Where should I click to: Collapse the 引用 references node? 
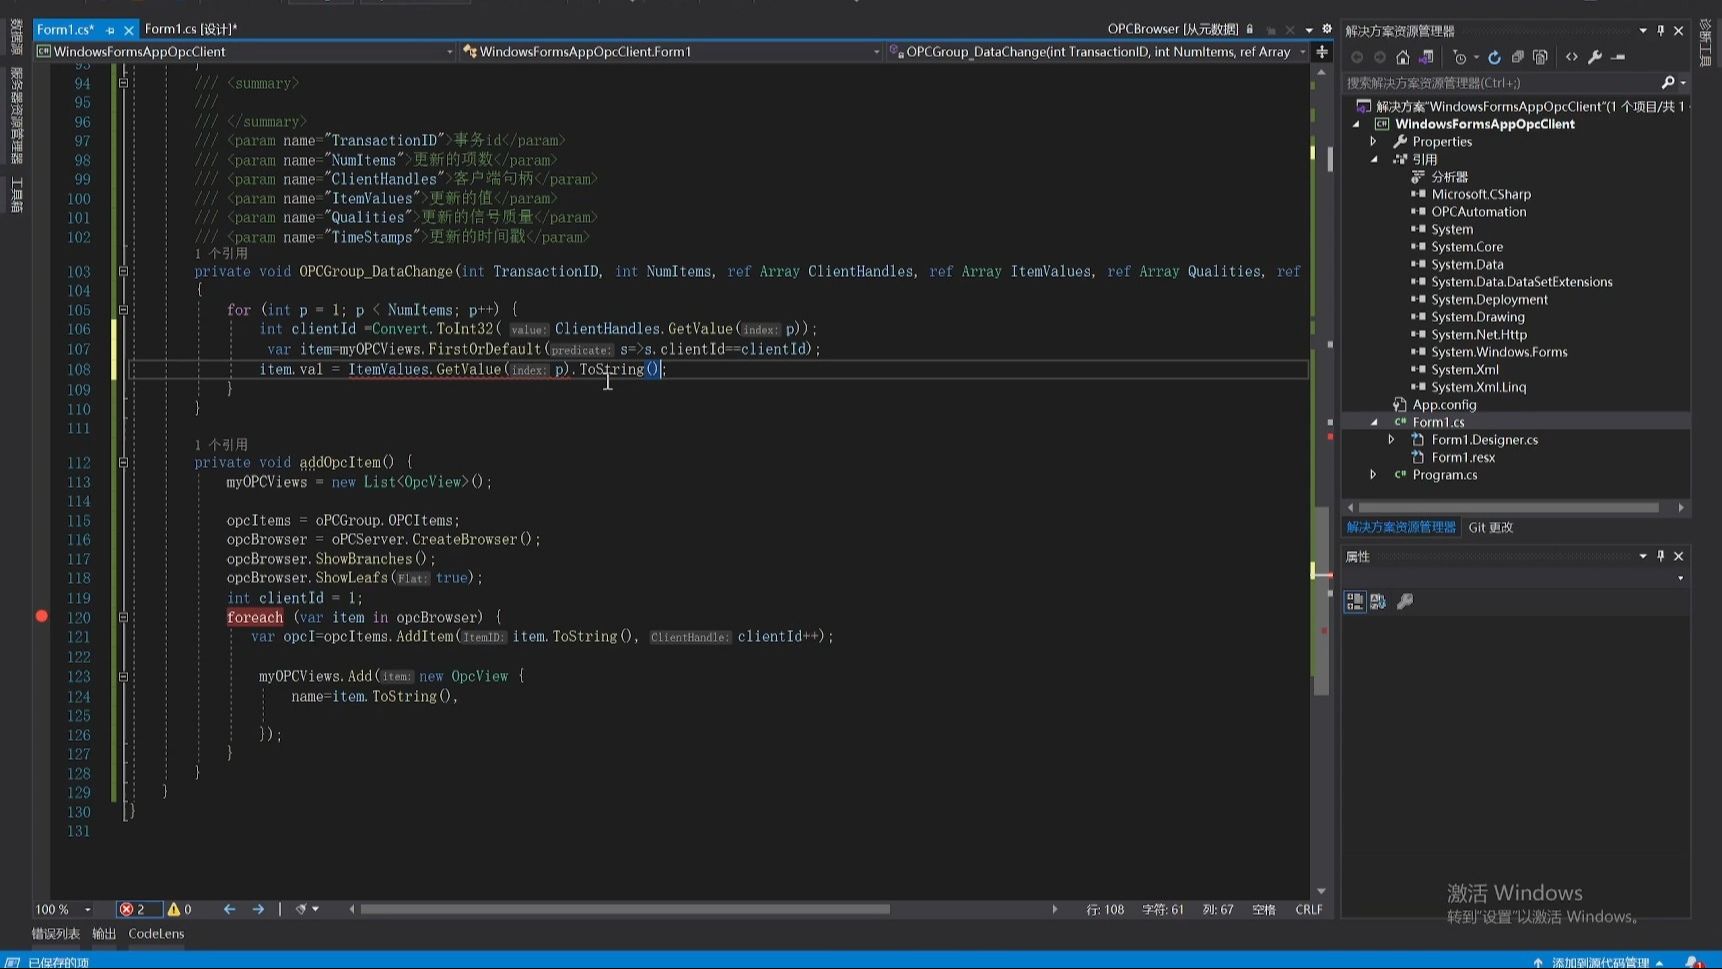[1374, 159]
